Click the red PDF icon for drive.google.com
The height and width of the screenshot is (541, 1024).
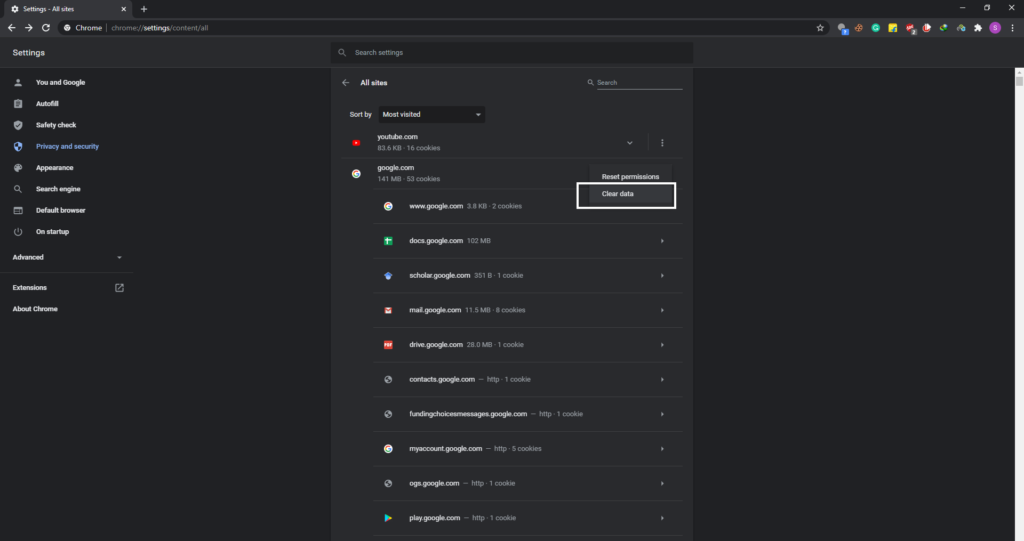point(388,345)
